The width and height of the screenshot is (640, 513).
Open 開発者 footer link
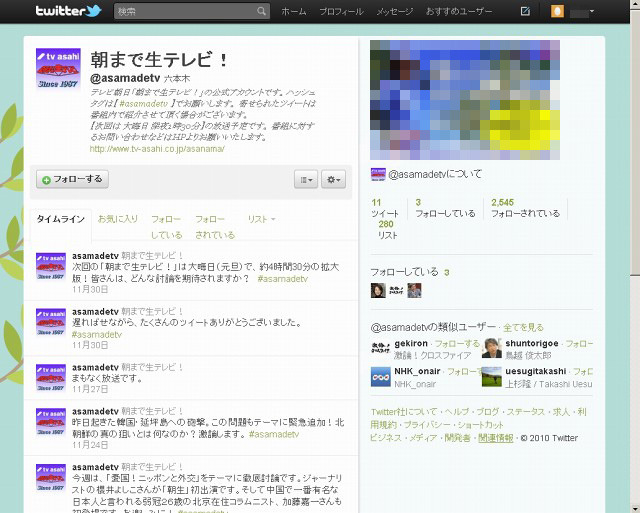tap(457, 438)
